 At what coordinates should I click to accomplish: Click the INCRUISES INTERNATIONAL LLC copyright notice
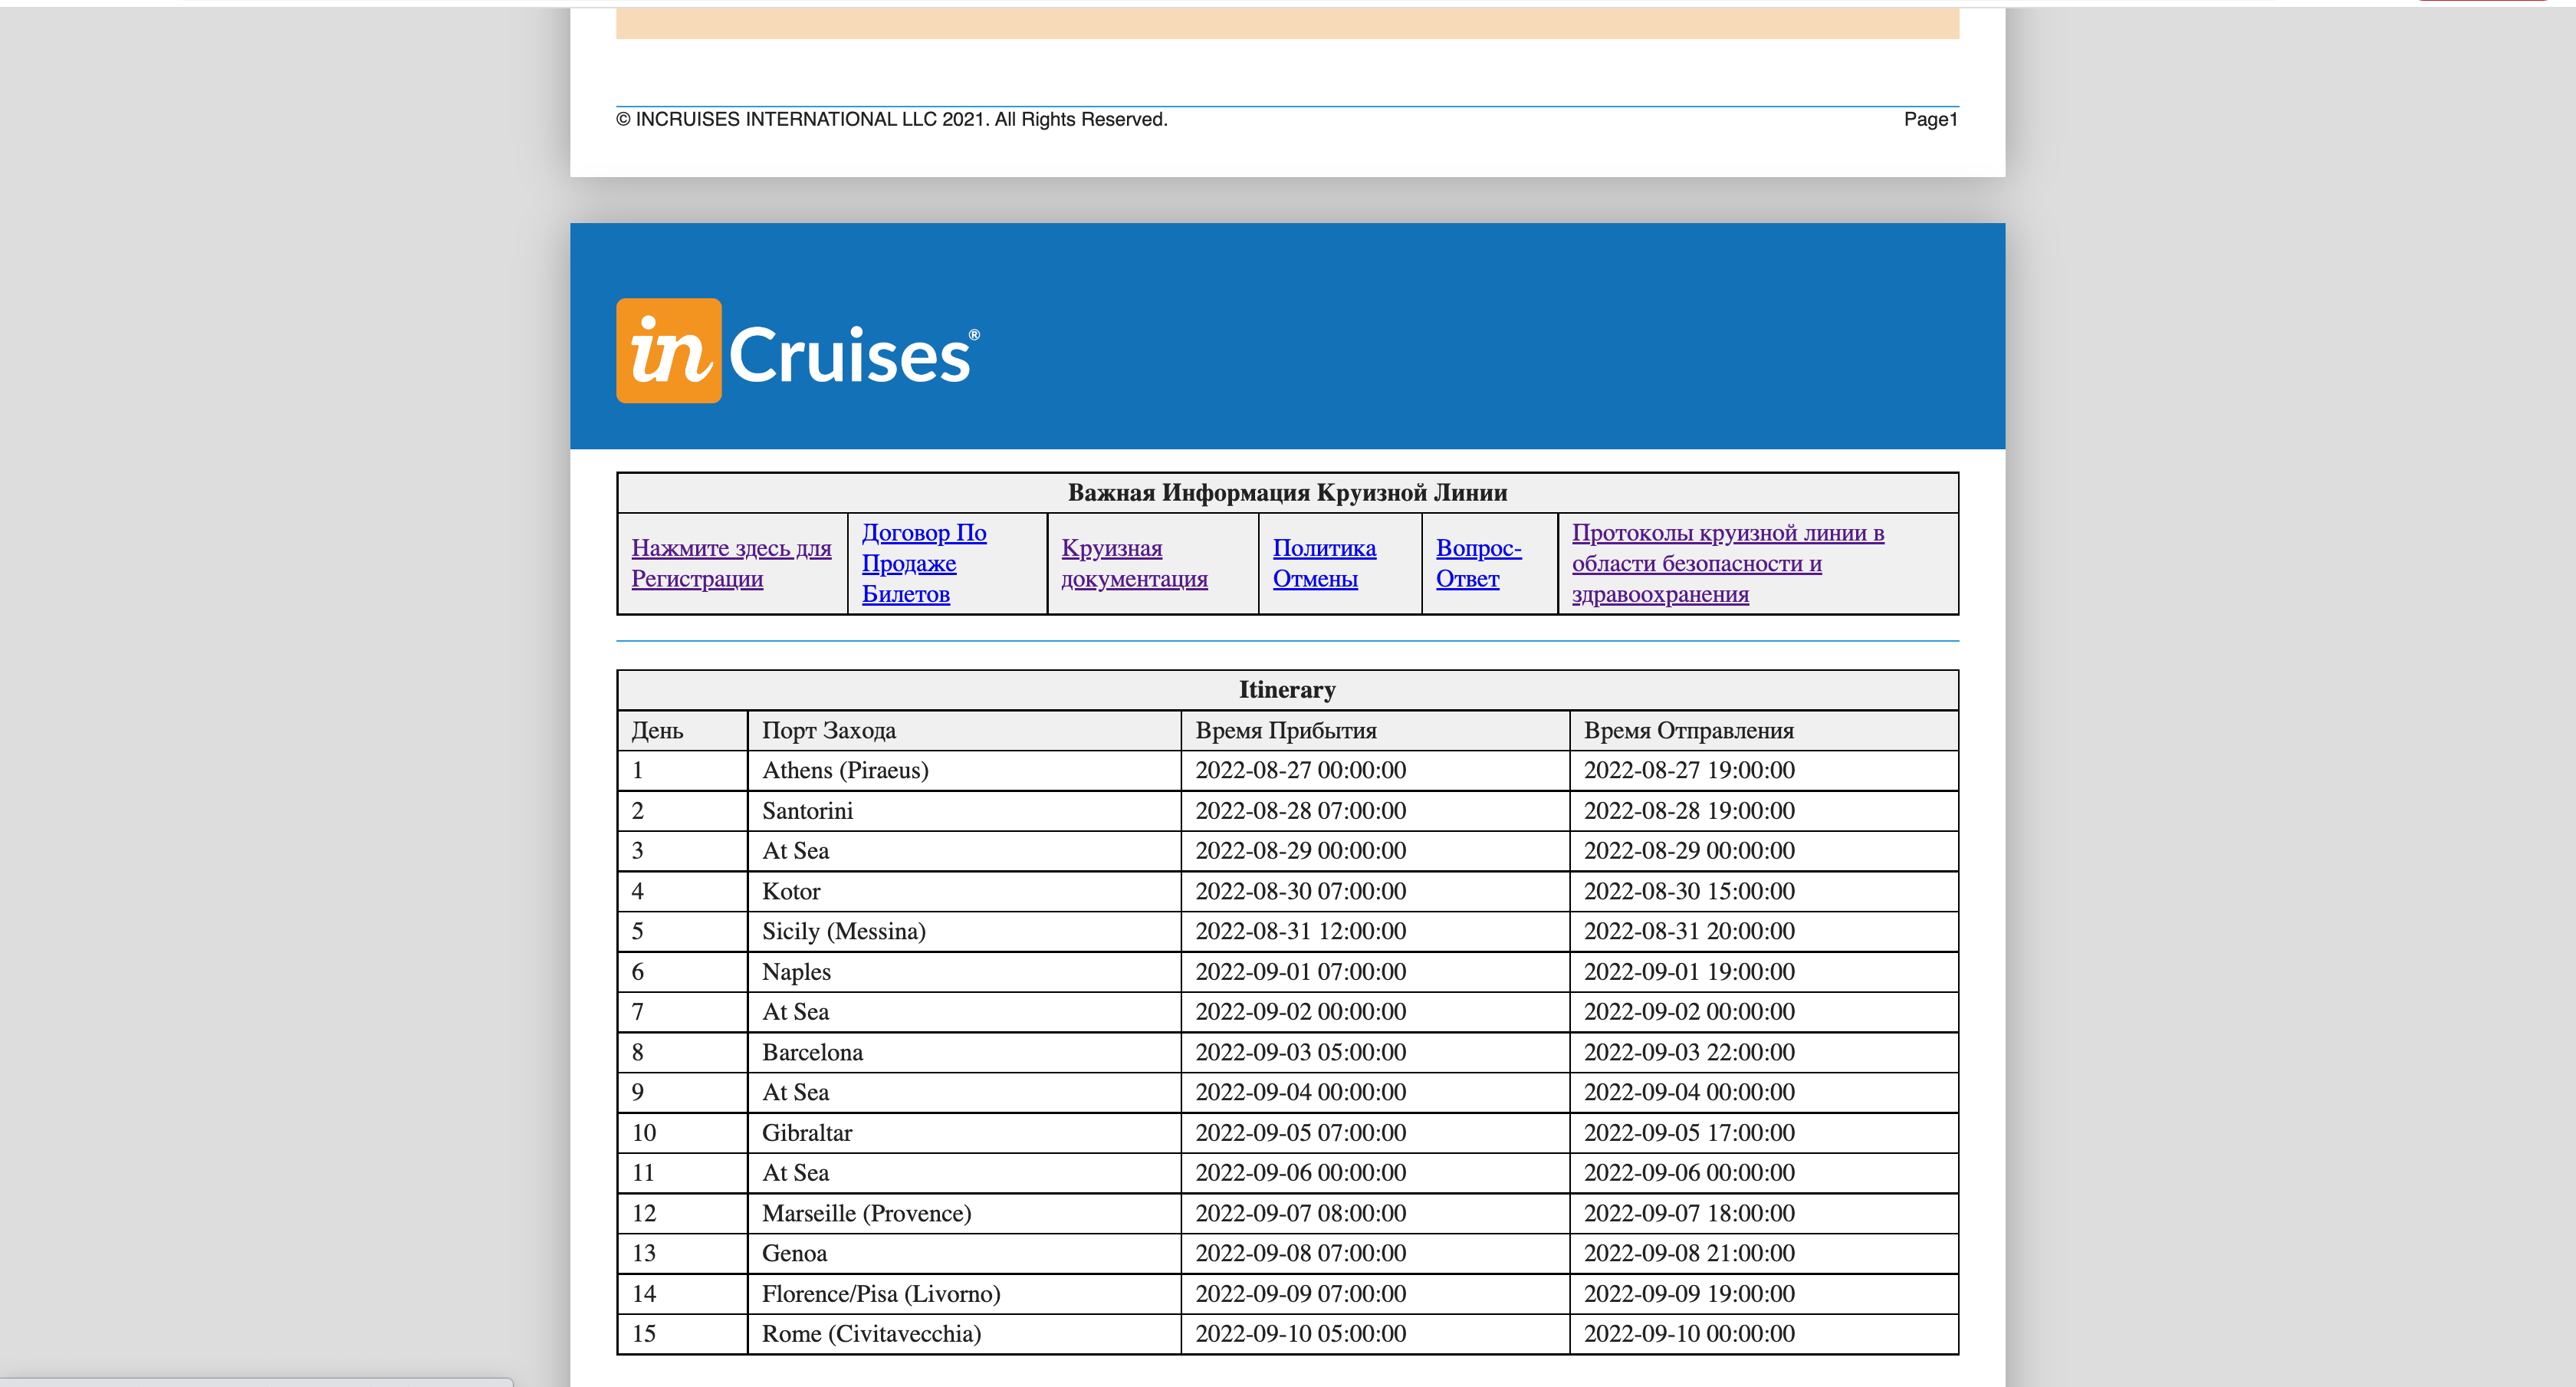(891, 120)
